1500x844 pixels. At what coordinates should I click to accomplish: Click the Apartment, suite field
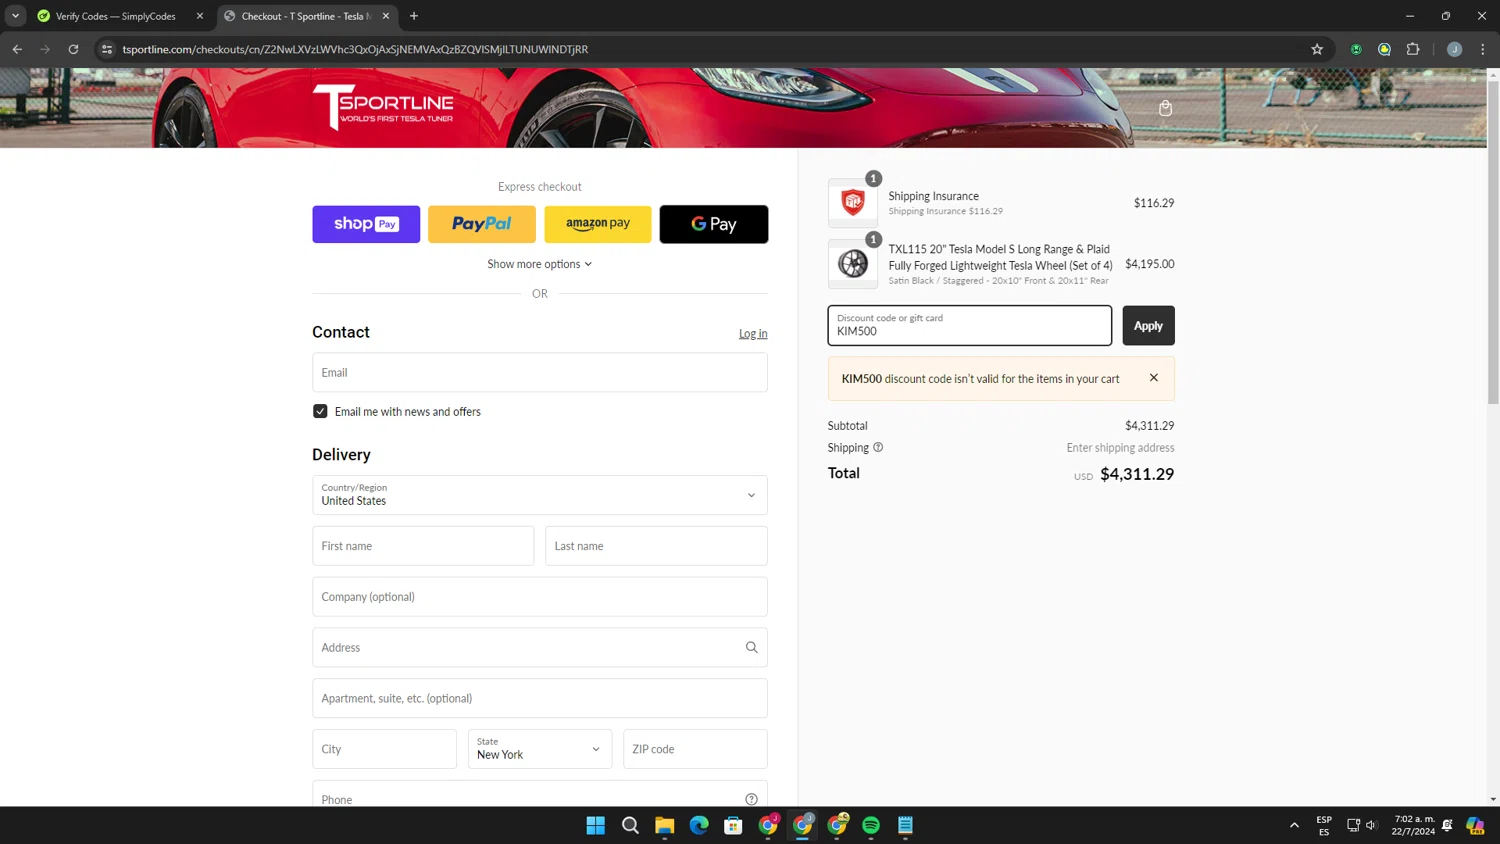540,698
